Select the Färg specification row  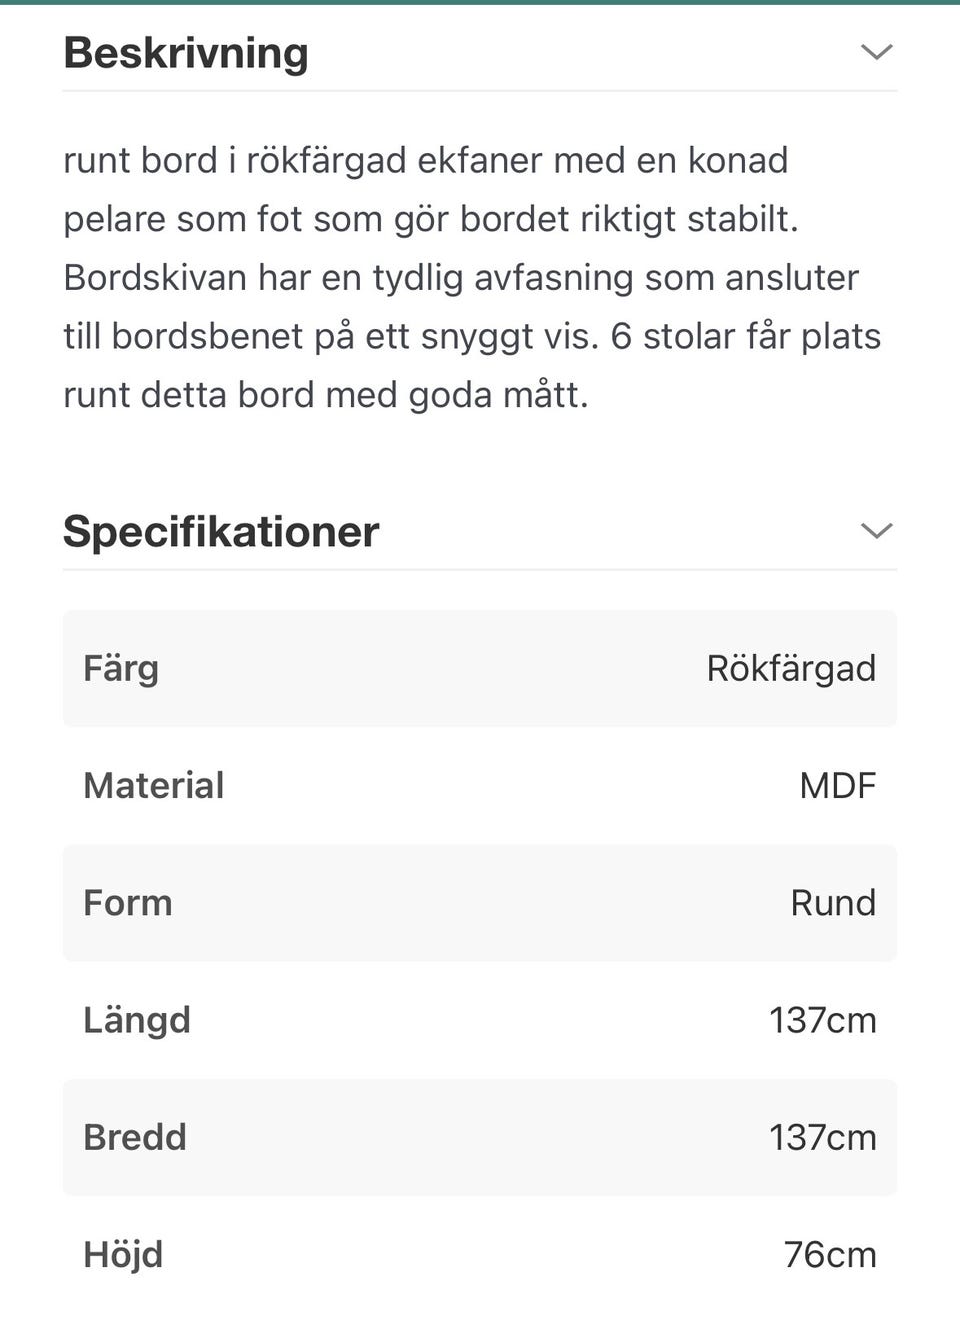point(480,668)
